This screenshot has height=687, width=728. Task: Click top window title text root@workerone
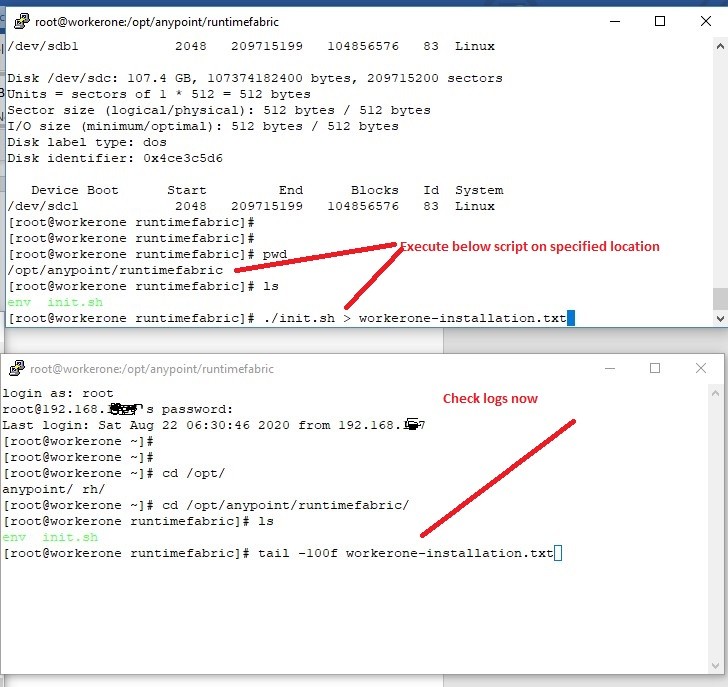[x=157, y=22]
